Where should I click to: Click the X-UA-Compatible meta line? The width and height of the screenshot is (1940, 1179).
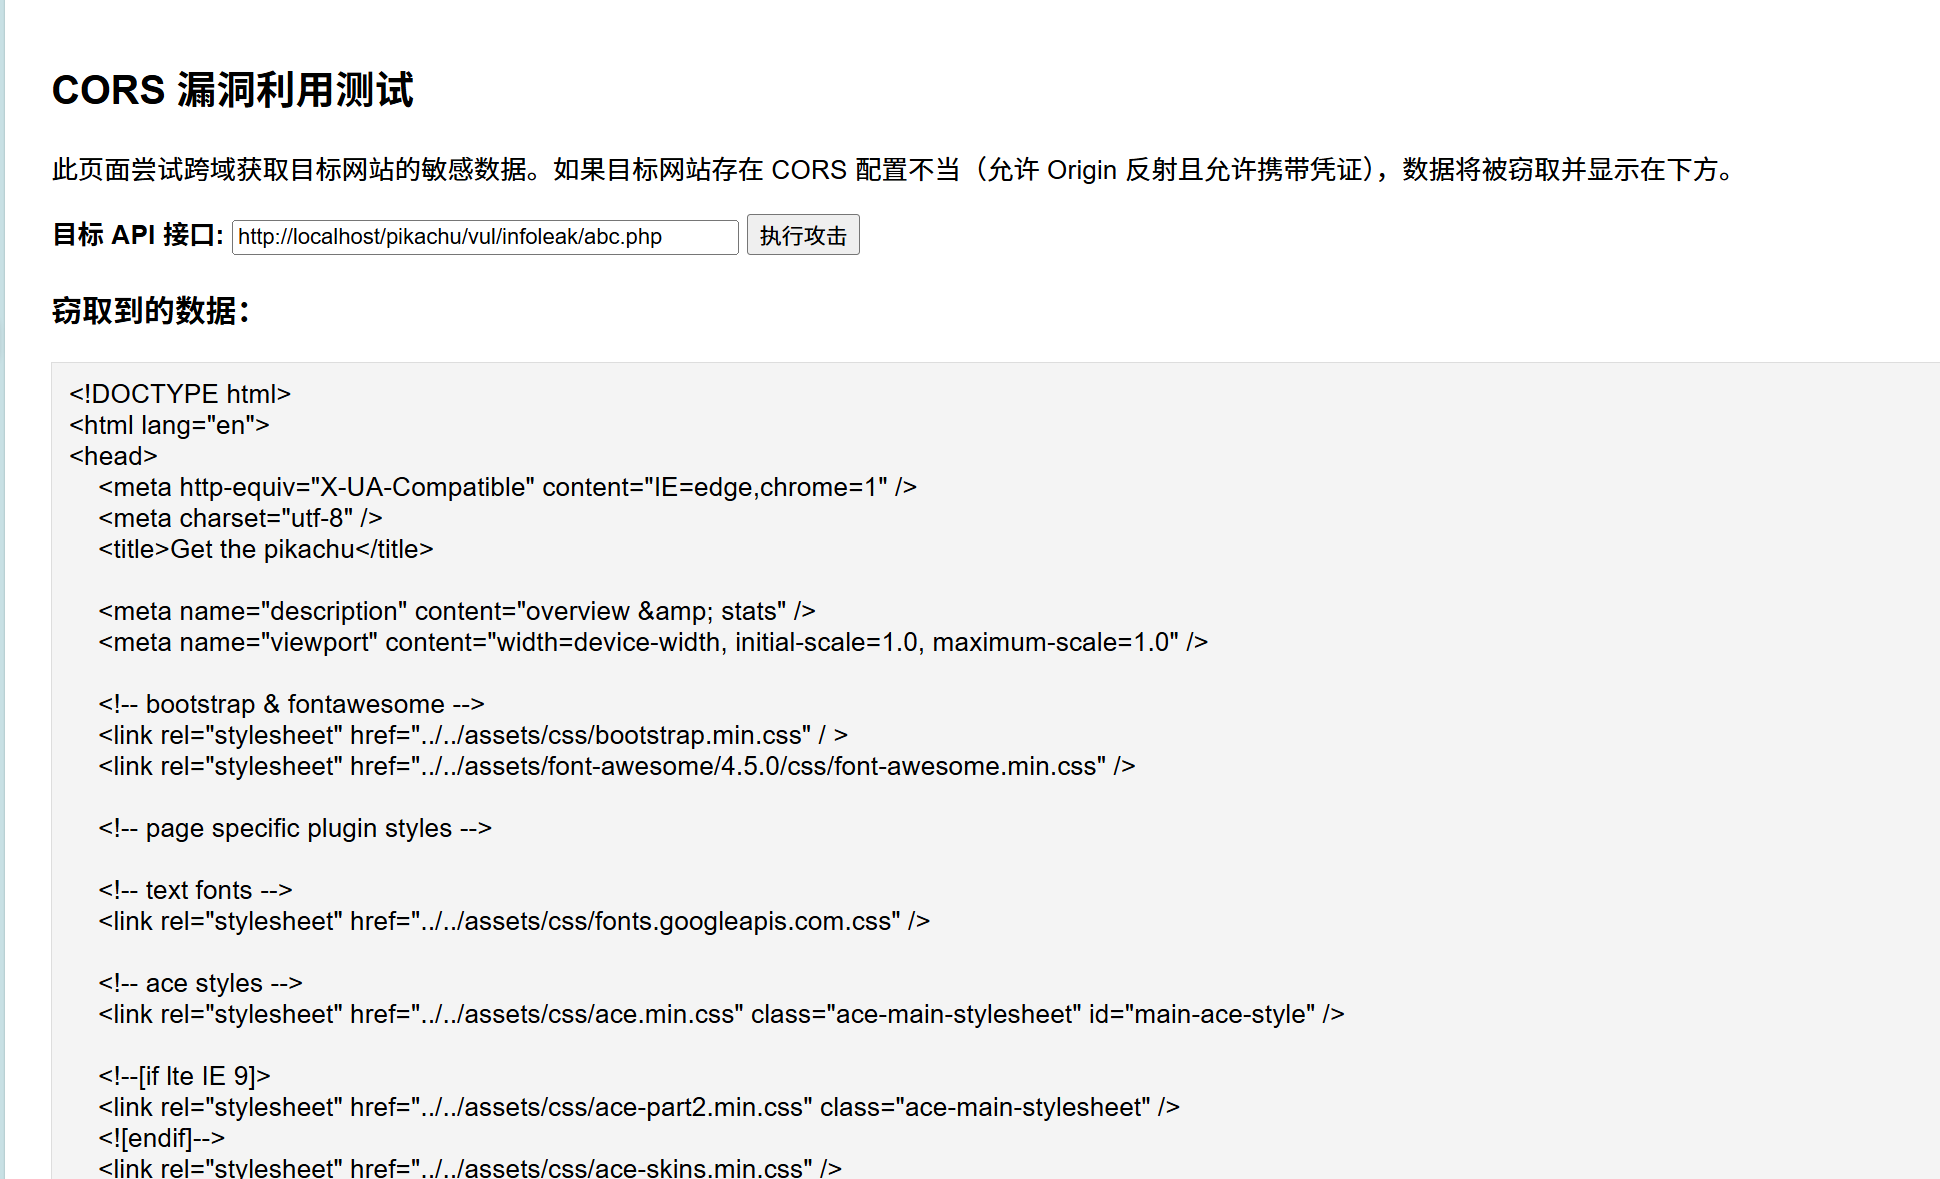click(507, 487)
